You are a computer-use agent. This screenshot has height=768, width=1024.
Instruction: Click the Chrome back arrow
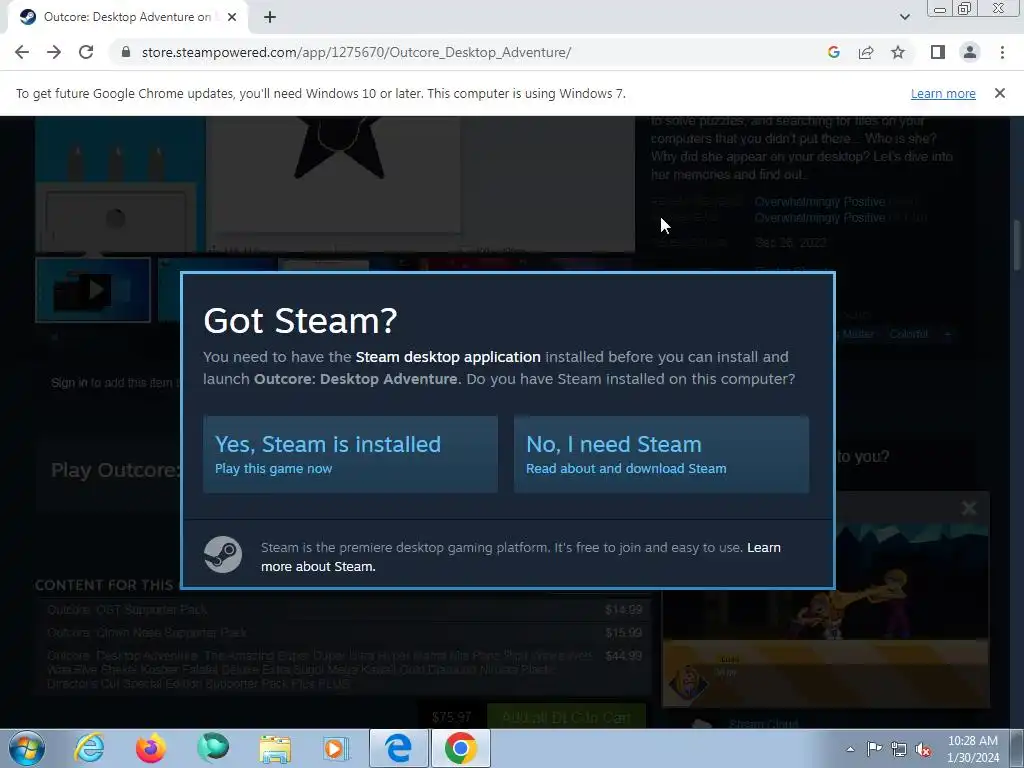click(x=22, y=52)
